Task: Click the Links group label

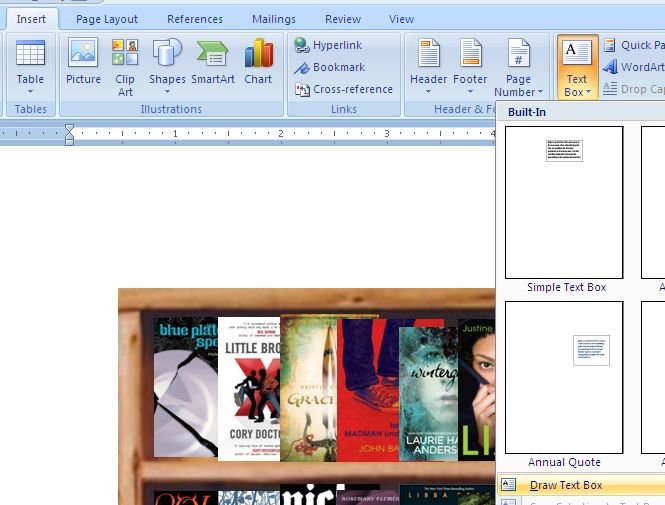Action: pyautogui.click(x=344, y=109)
